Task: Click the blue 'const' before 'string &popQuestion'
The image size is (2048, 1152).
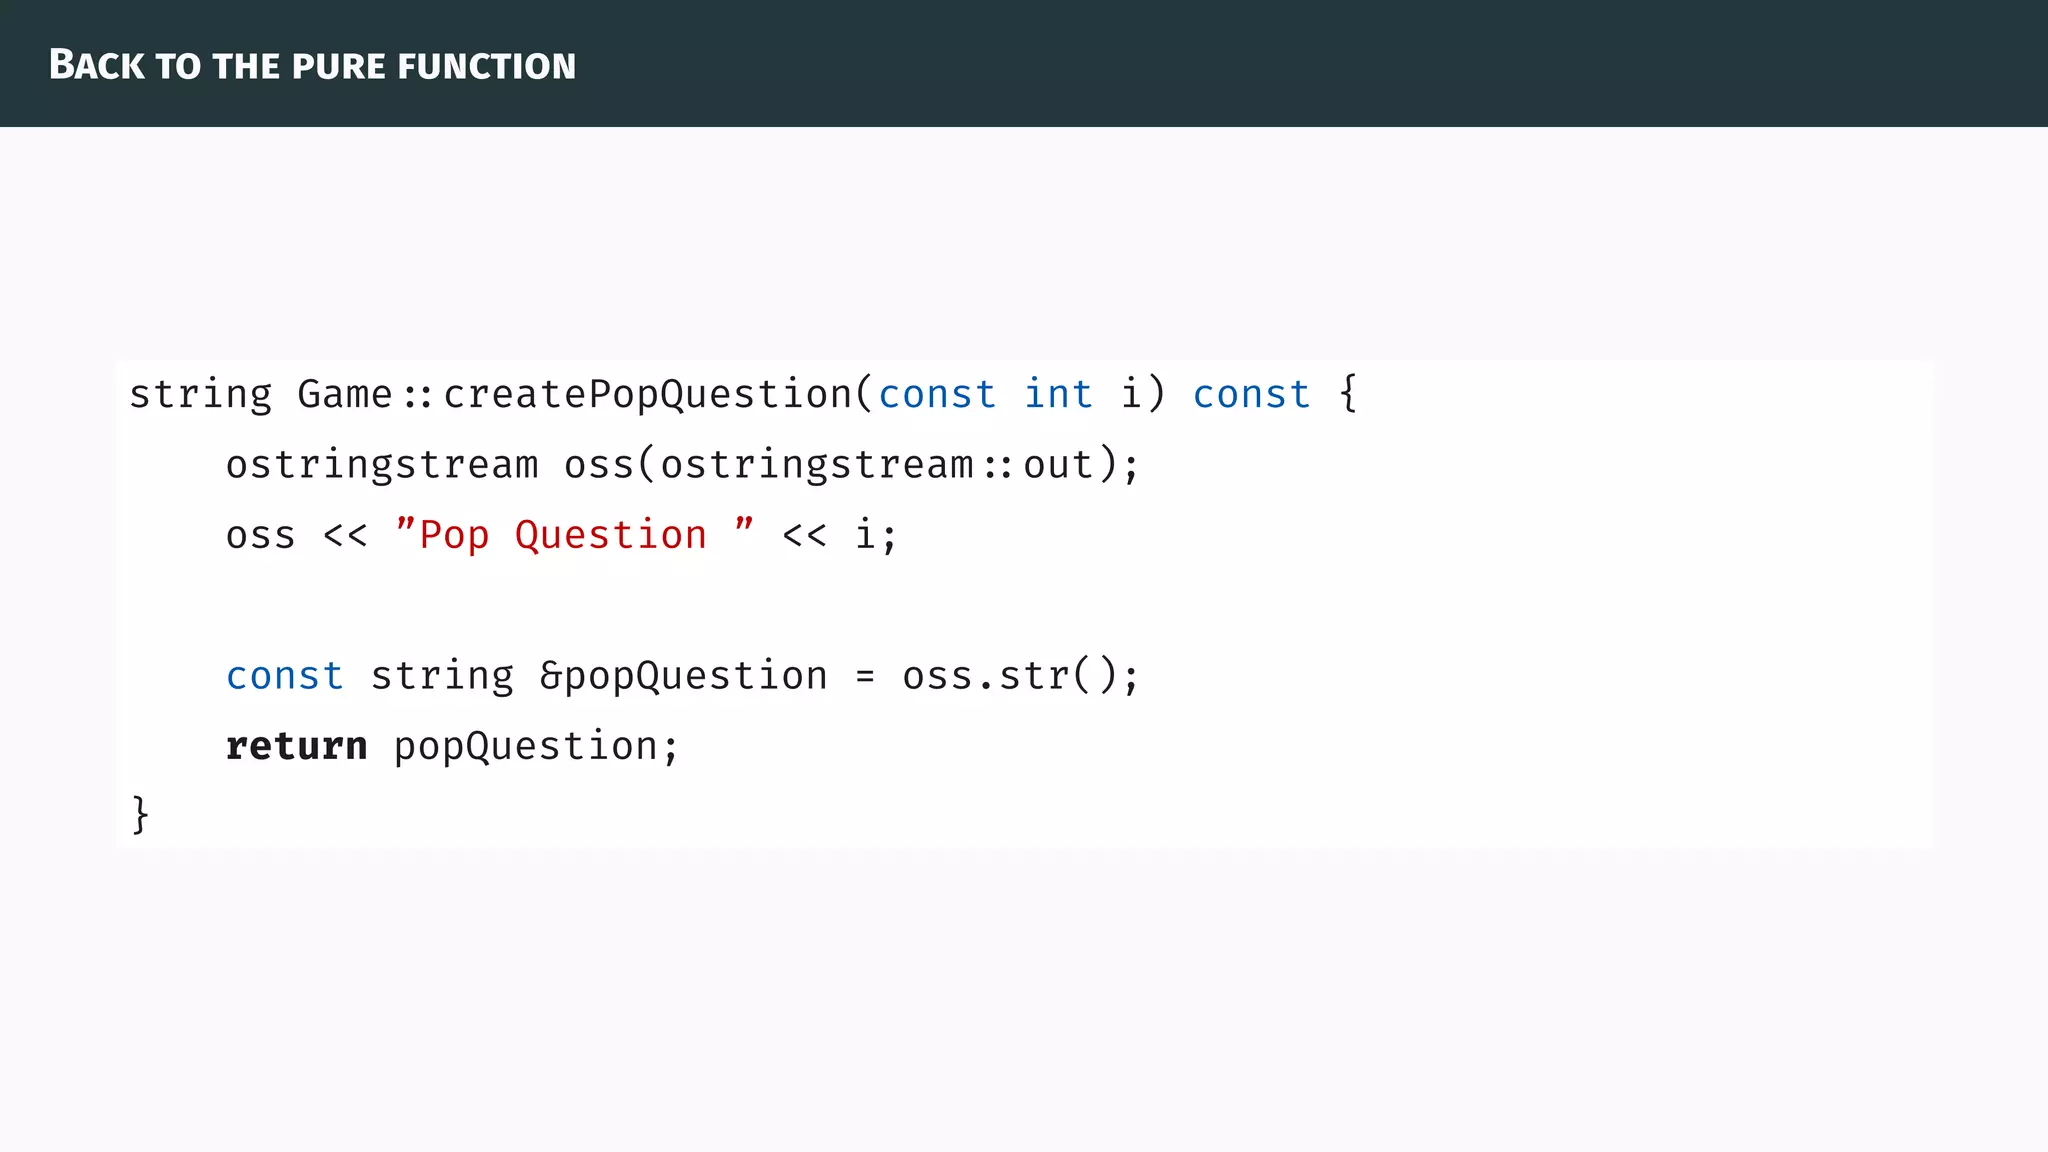Action: (x=285, y=676)
